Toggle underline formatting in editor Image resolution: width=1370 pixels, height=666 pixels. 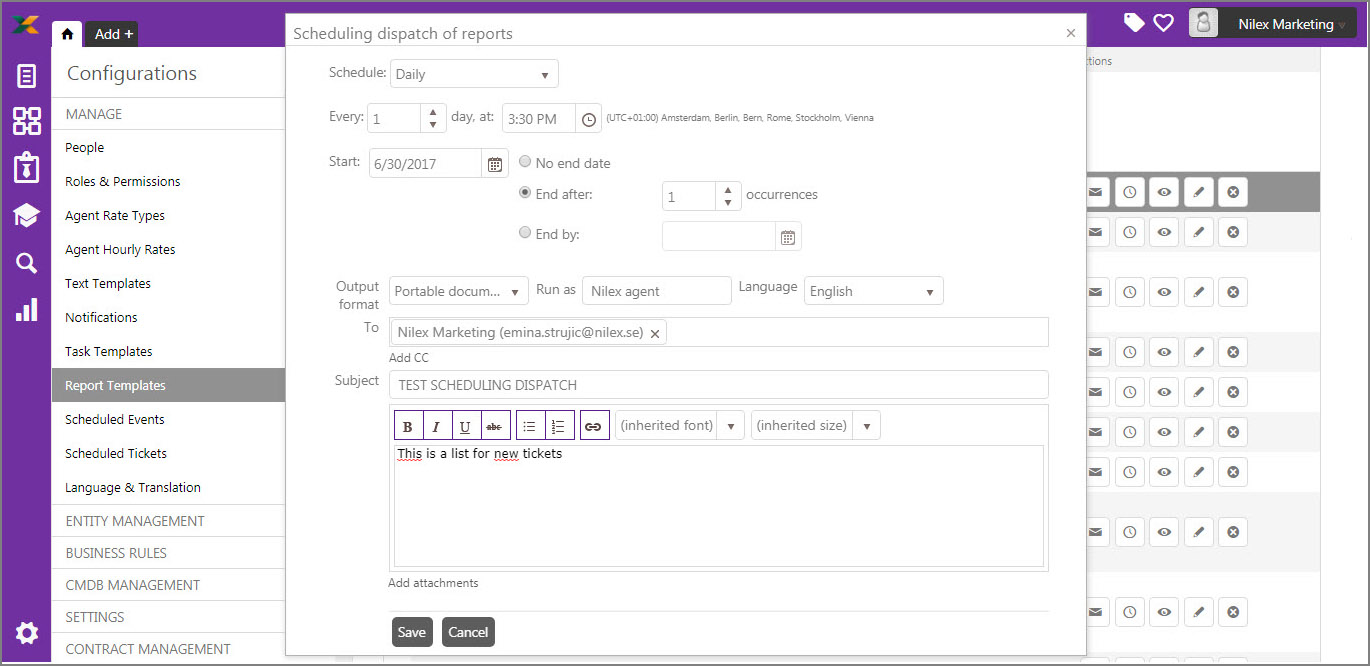tap(466, 426)
